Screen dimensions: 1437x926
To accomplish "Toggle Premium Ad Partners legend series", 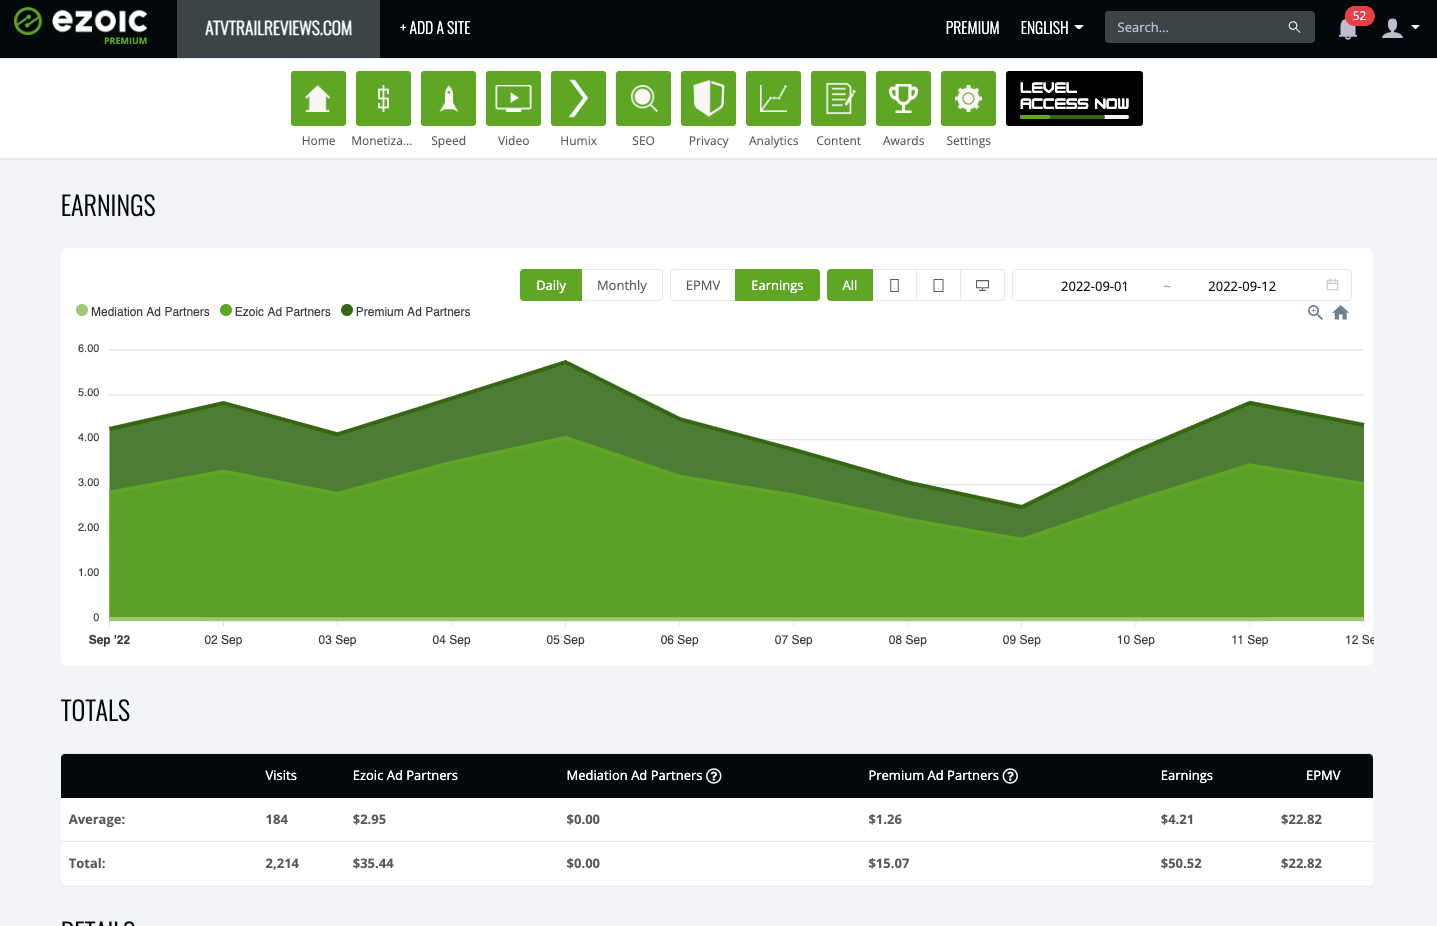I will point(406,311).
